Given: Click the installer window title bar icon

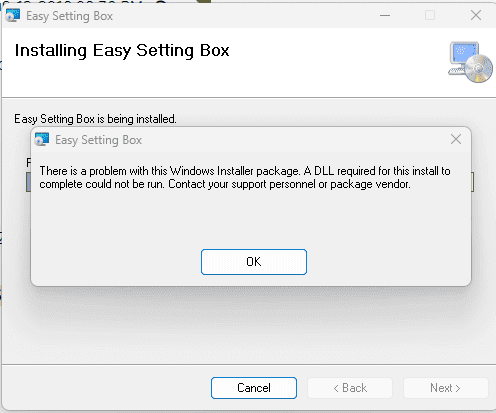Looking at the screenshot, I should [x=13, y=16].
